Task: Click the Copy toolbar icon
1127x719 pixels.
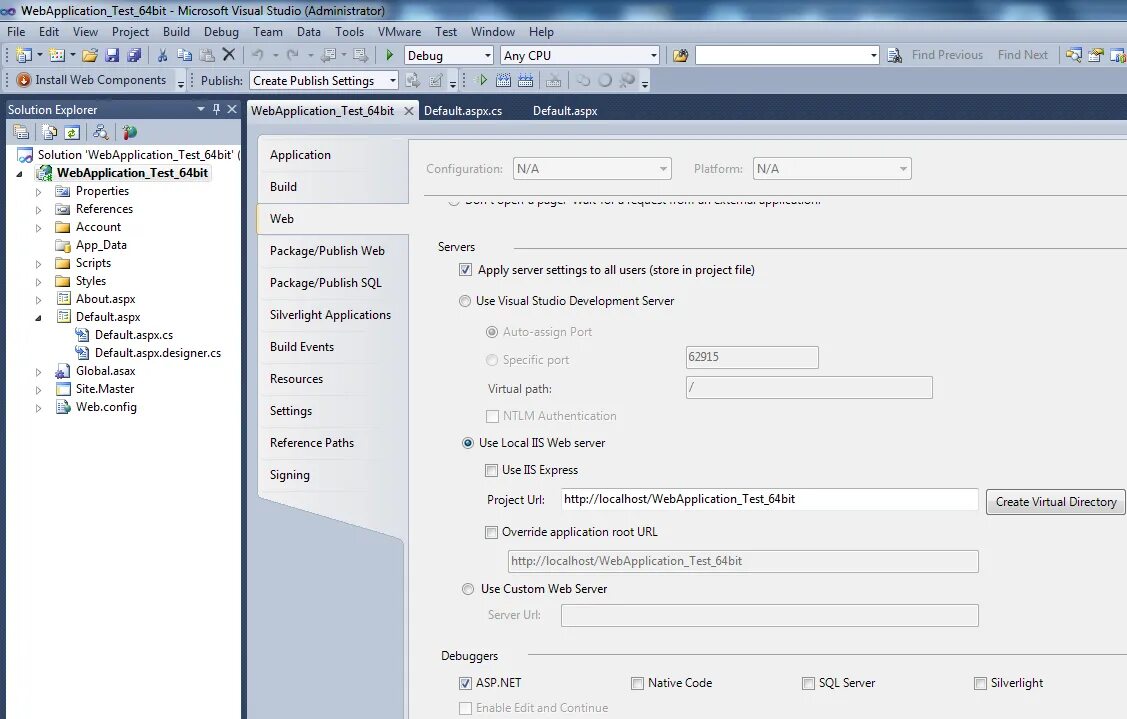Action: (x=185, y=55)
